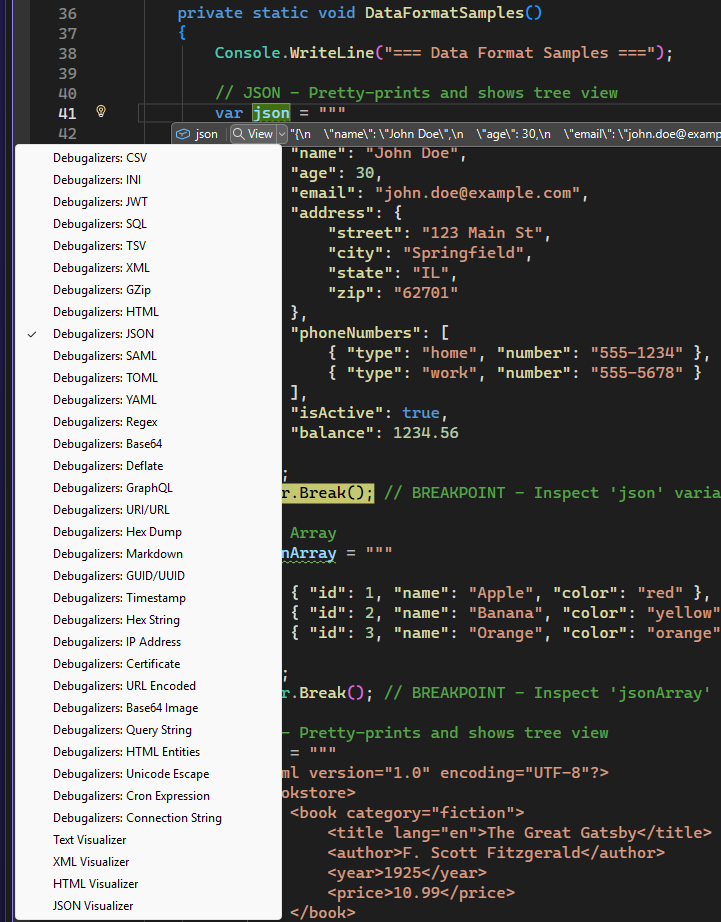This screenshot has width=721, height=922.
Task: Click the View magnifier button
Action: pyautogui.click(x=253, y=134)
